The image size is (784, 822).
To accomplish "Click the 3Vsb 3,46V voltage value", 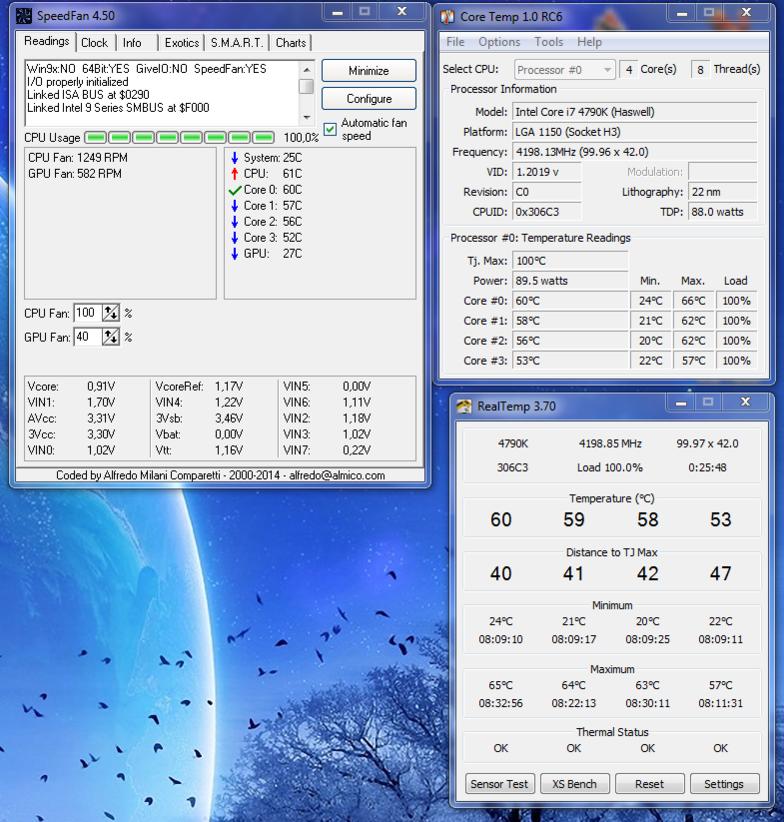I will tap(229, 418).
